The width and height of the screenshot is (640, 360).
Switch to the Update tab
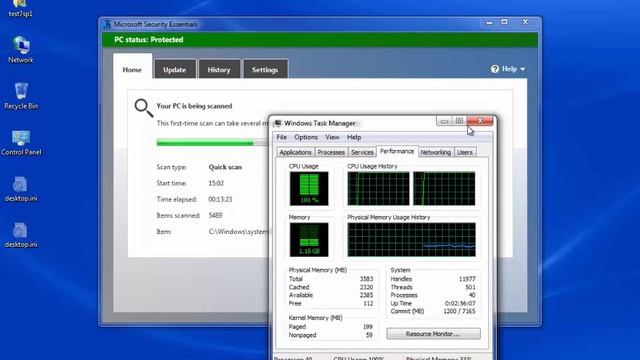pos(175,69)
